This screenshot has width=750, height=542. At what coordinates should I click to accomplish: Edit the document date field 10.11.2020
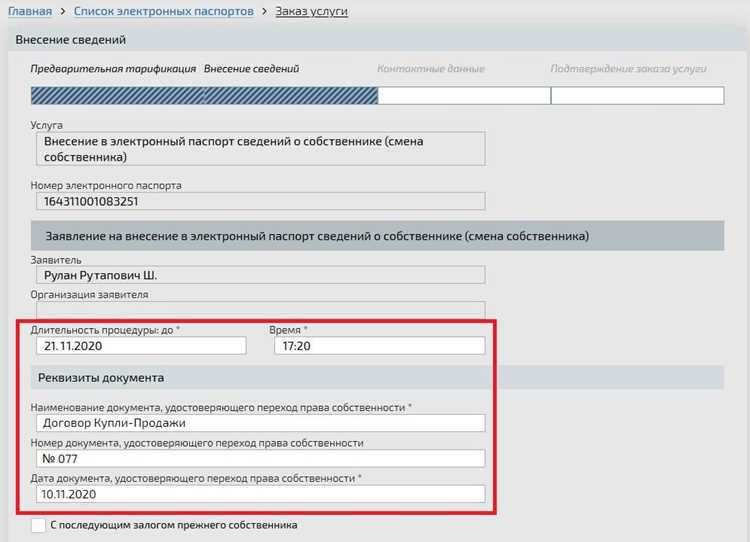tap(261, 494)
